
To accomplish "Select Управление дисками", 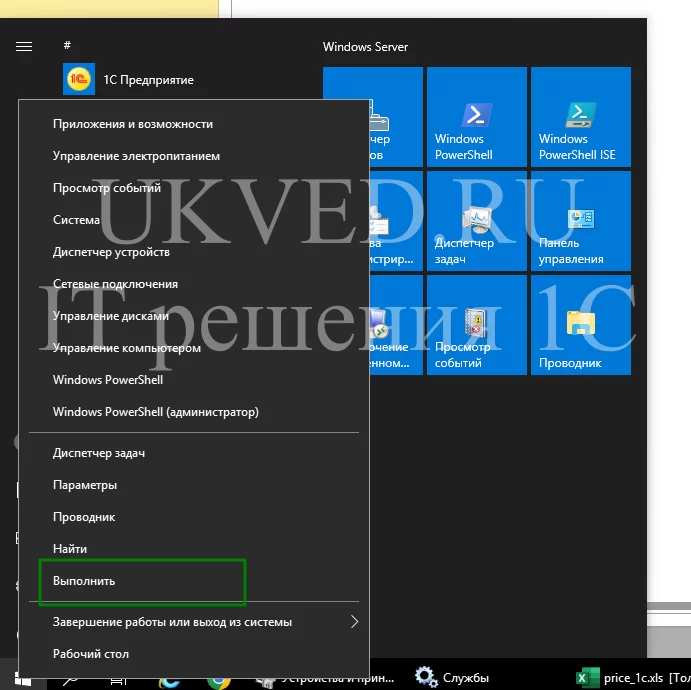I will coord(194,316).
